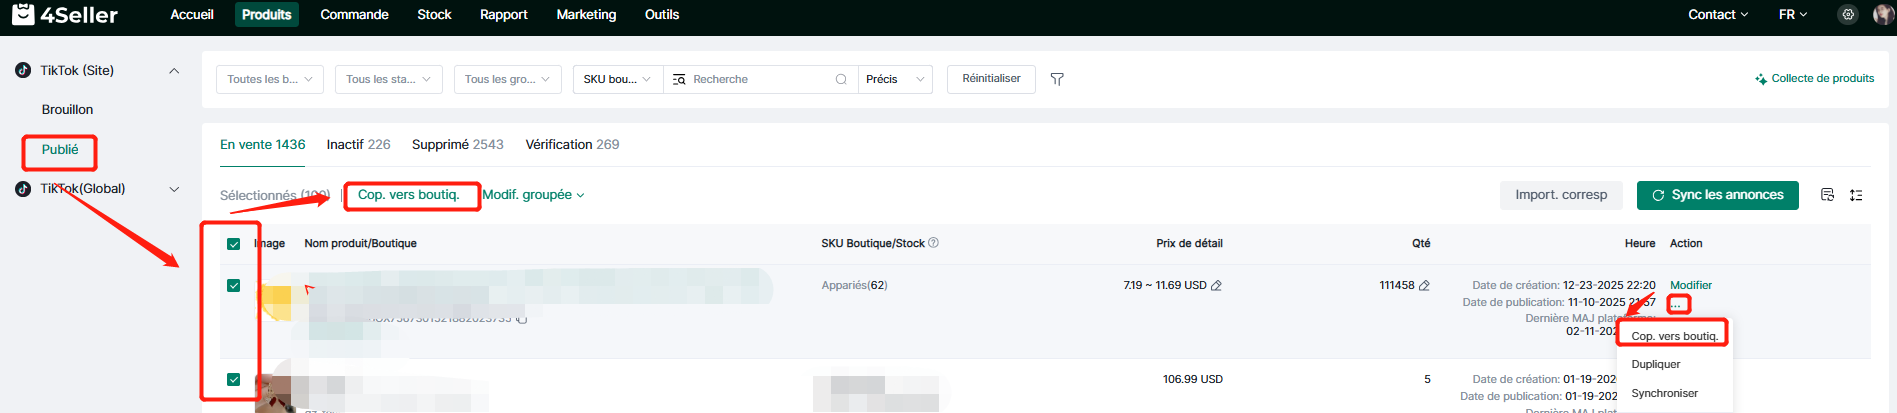The height and width of the screenshot is (413, 1897).
Task: Click the Recherche search input field
Action: tap(758, 79)
